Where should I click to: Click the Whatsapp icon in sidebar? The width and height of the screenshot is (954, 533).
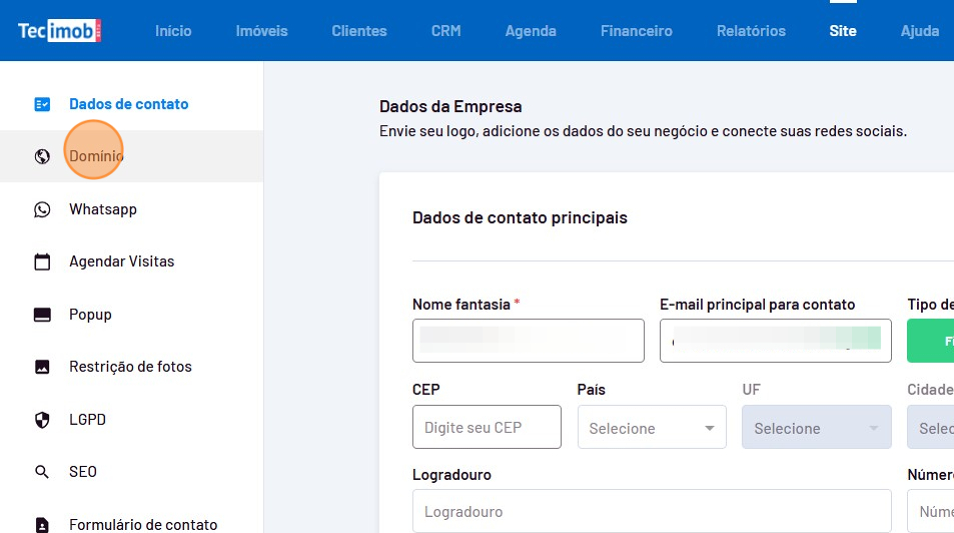pyautogui.click(x=42, y=209)
